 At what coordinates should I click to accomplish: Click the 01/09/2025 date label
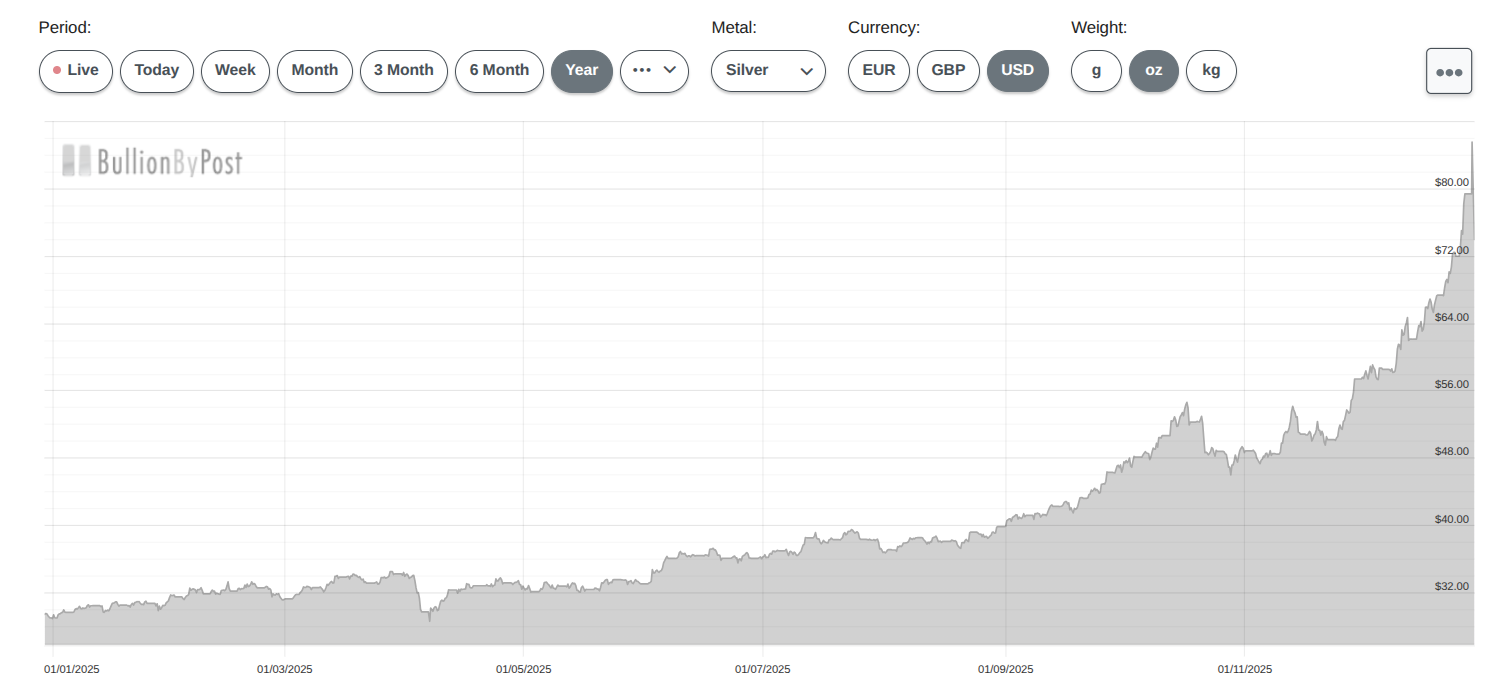(1006, 669)
